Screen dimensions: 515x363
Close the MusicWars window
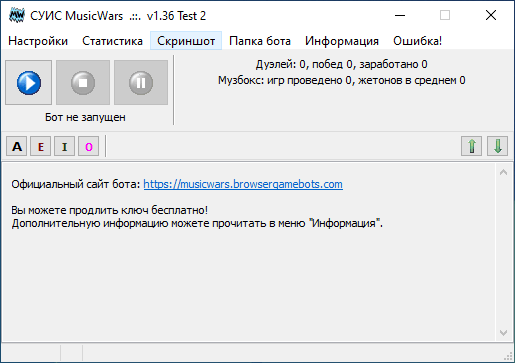coord(491,15)
